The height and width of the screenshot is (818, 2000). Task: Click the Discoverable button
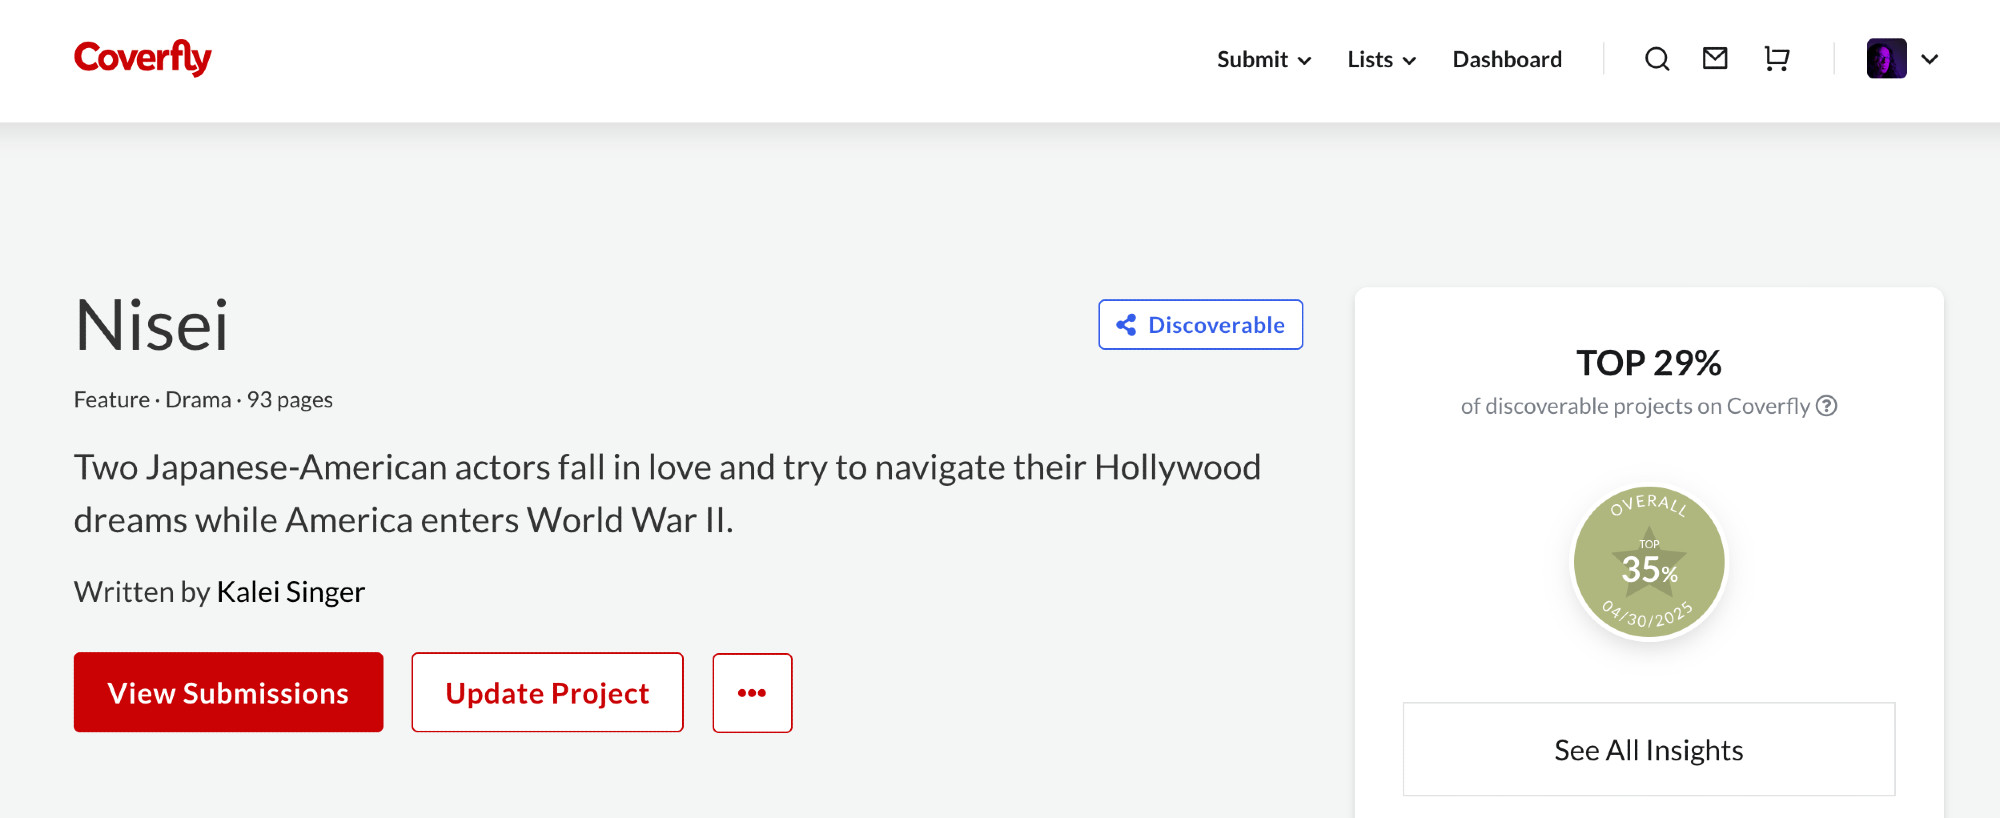click(x=1200, y=325)
